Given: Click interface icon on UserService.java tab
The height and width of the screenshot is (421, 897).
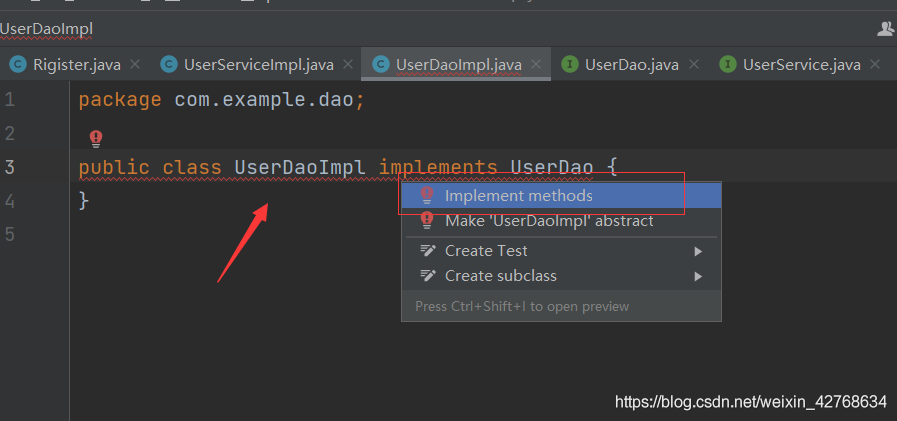Looking at the screenshot, I should [x=728, y=65].
